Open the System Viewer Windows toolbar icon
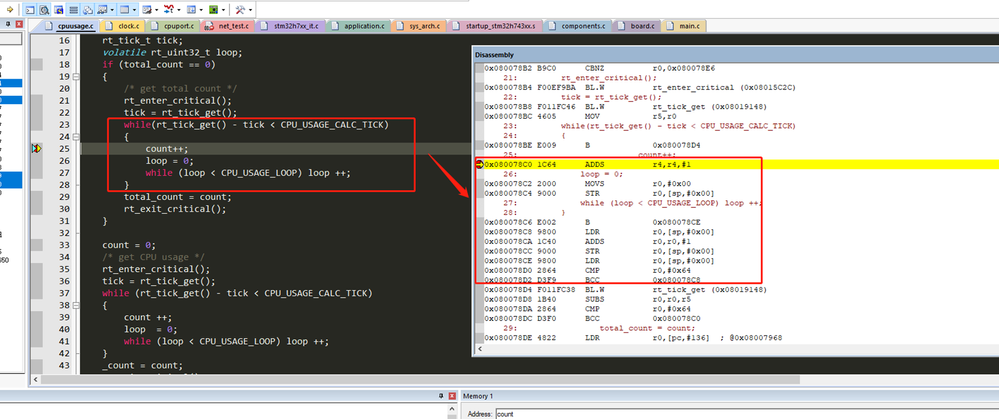Screen dimensions: 999x419 (214, 10)
